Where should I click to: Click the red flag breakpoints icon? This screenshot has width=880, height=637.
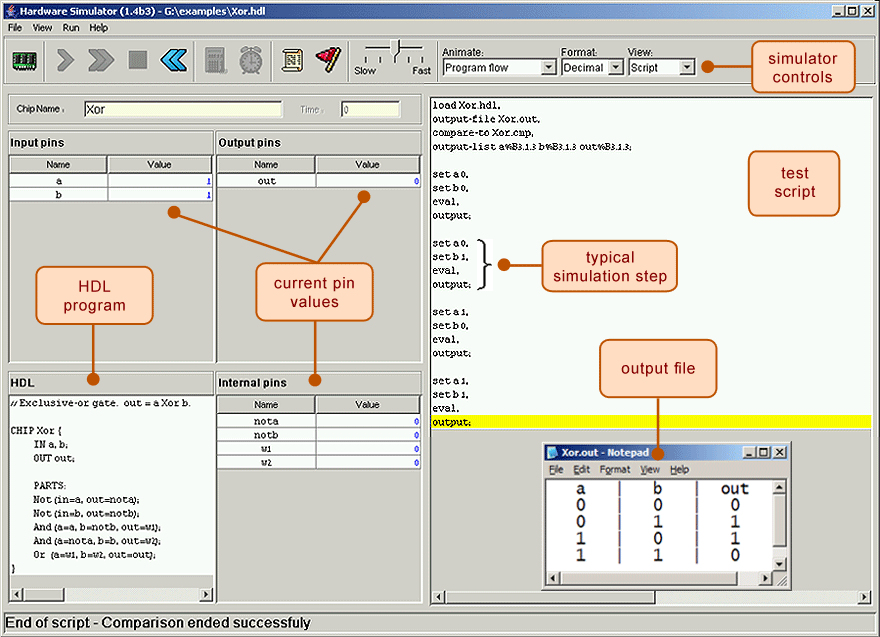point(328,61)
